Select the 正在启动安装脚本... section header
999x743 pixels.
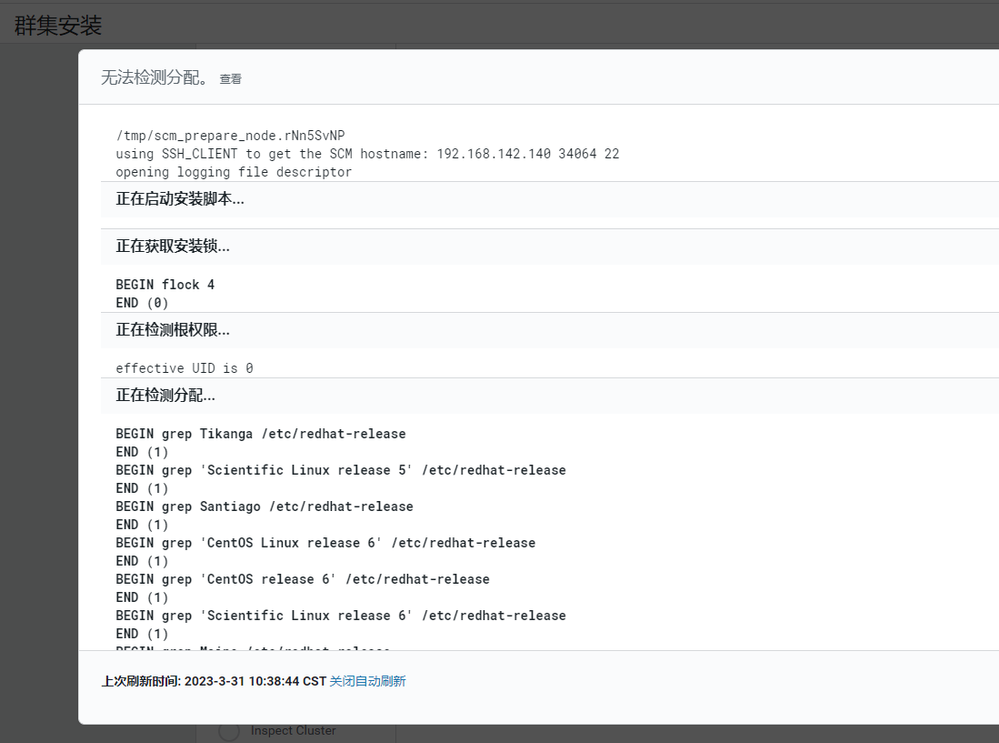pos(549,199)
